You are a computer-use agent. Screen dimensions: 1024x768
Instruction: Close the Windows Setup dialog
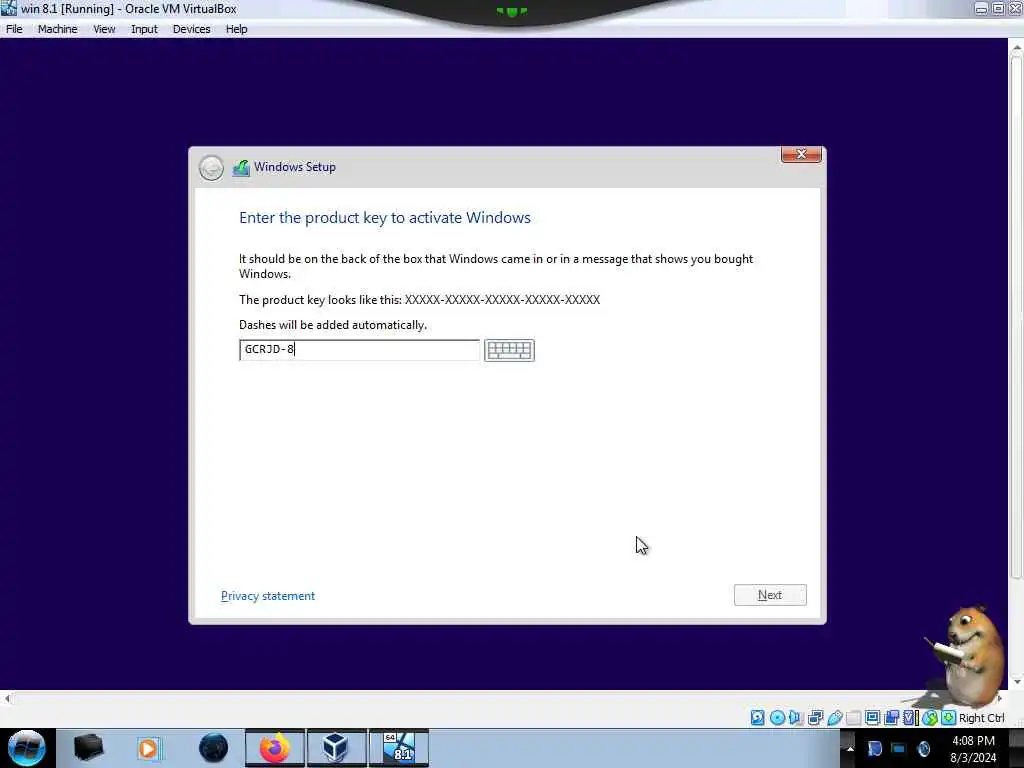pos(801,155)
